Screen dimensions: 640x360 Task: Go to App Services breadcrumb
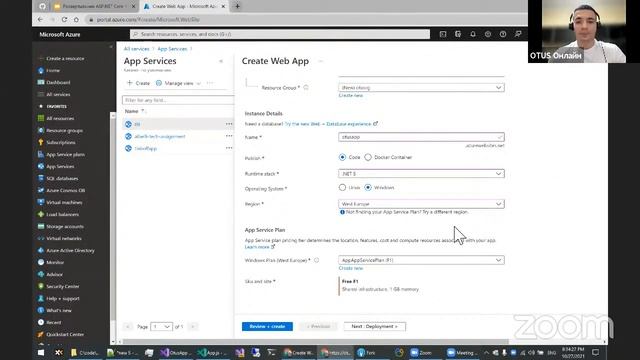pos(172,49)
